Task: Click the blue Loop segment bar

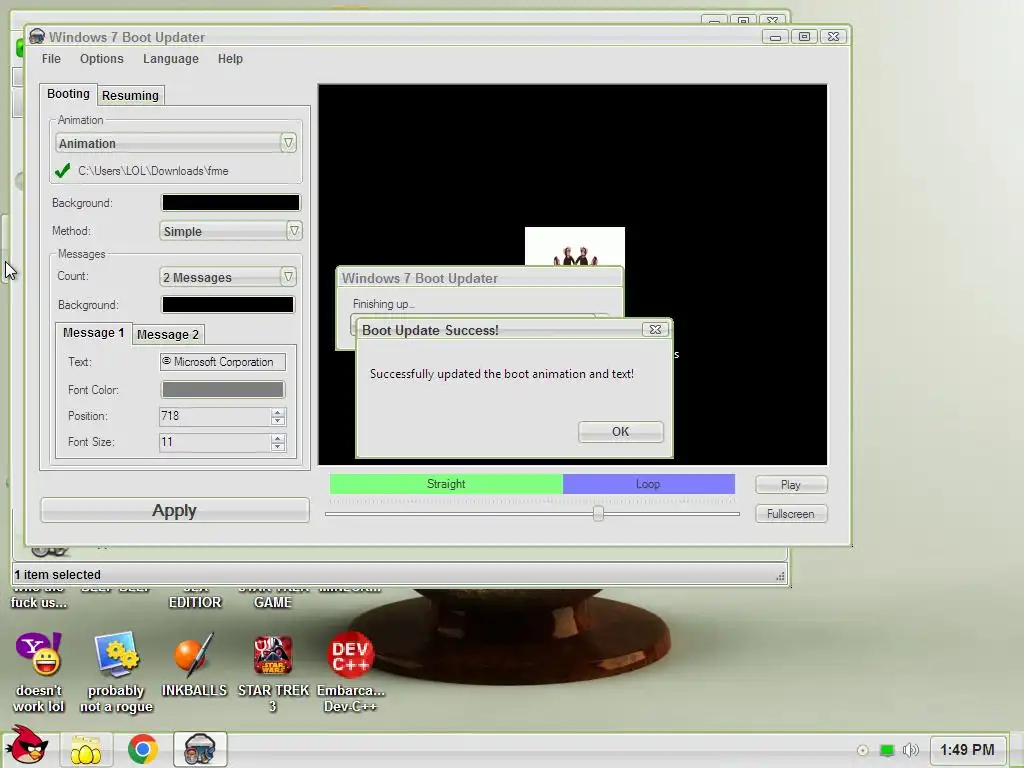Action: pyautogui.click(x=648, y=484)
